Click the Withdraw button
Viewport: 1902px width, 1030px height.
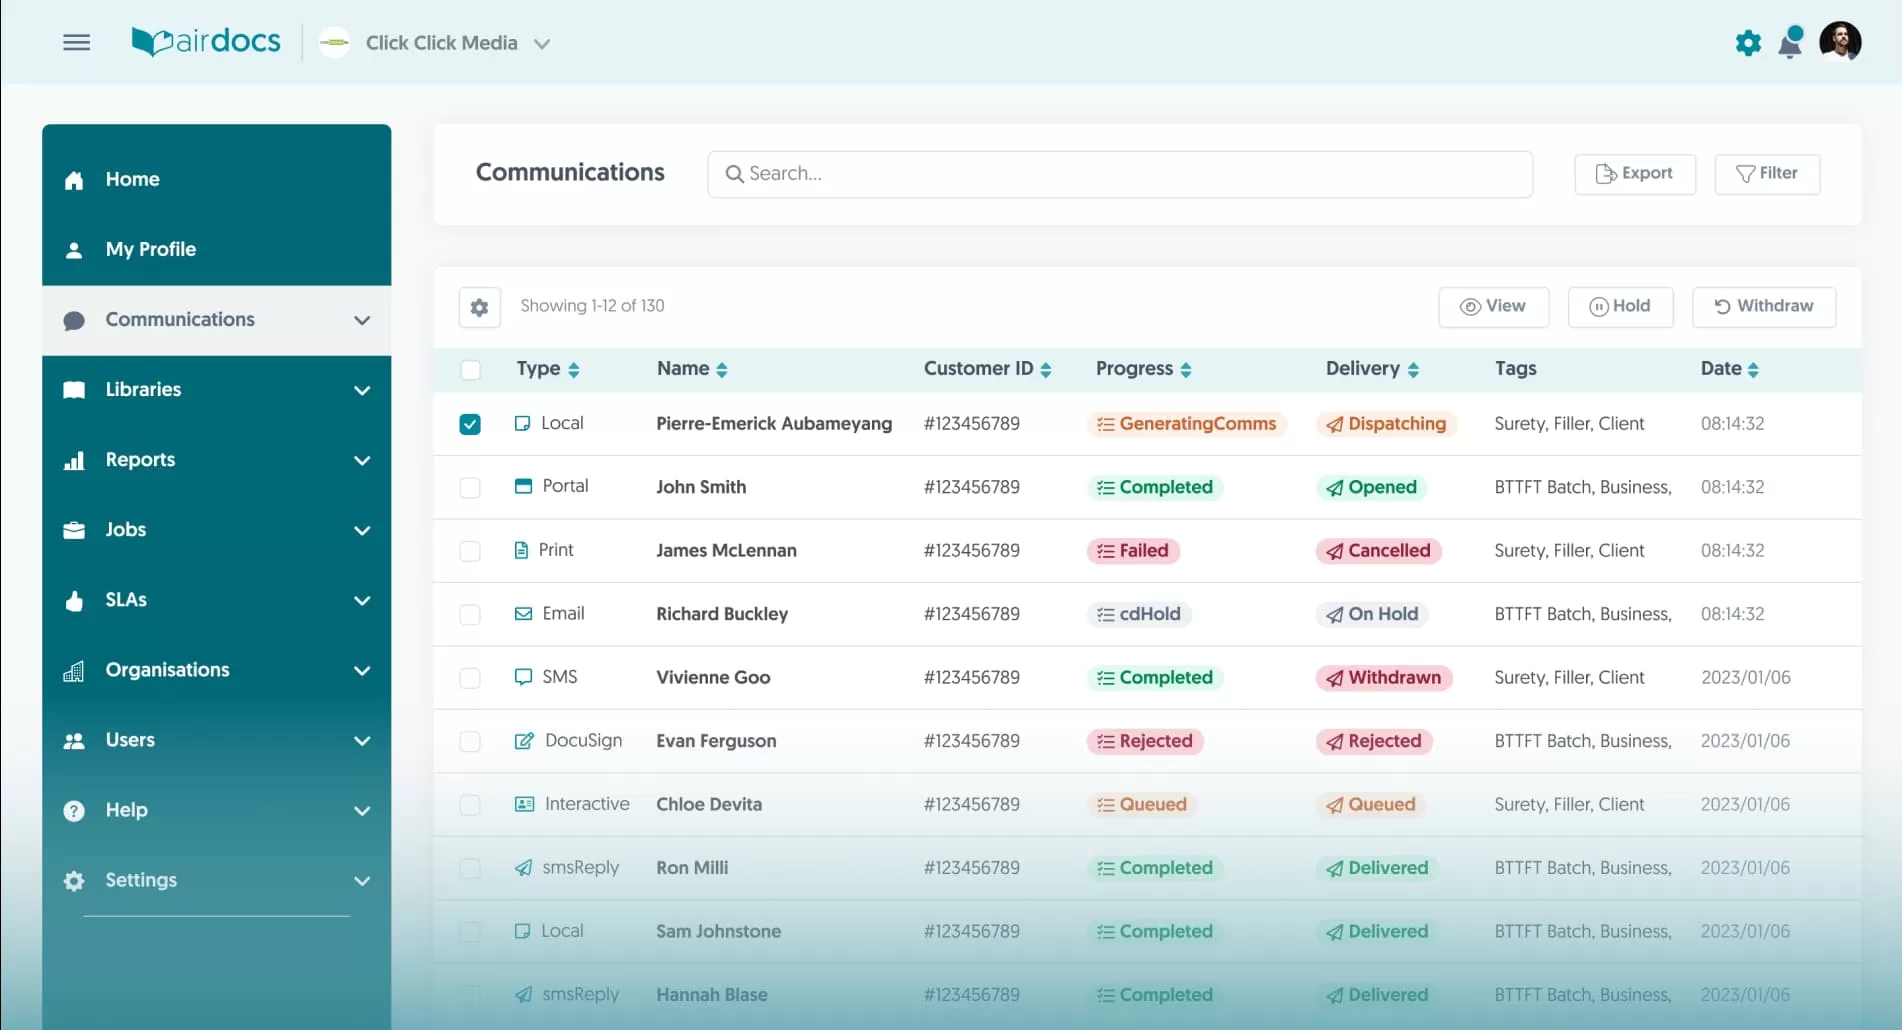(x=1763, y=307)
